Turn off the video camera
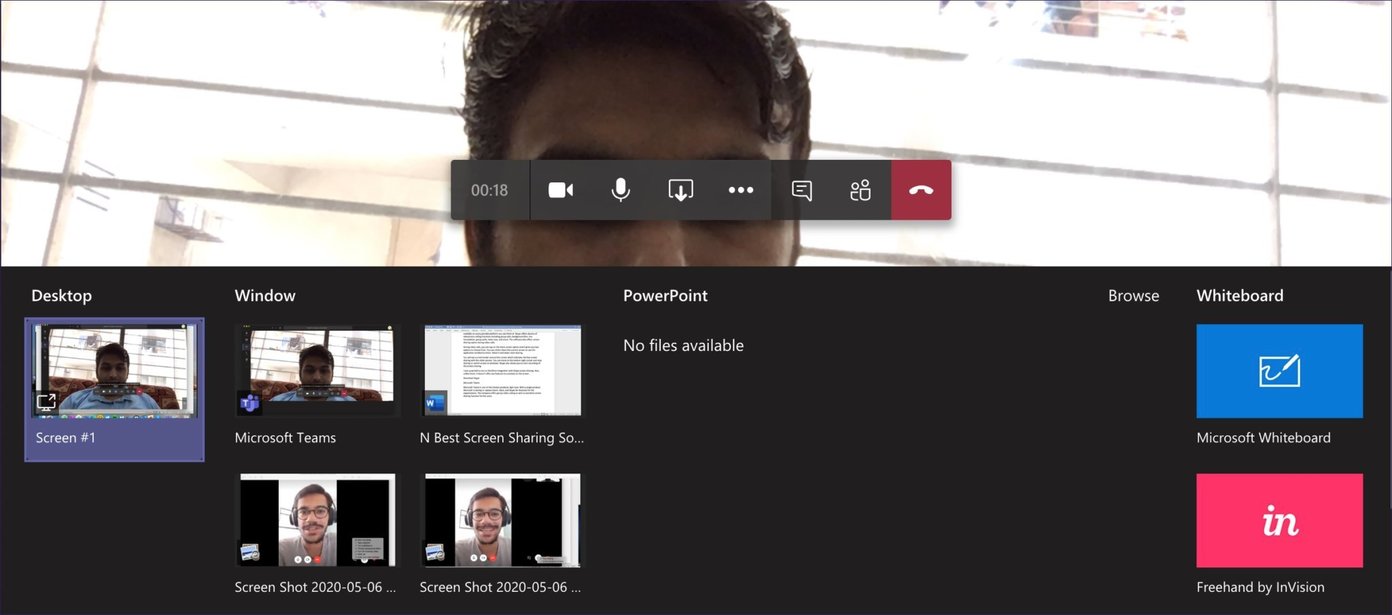Viewport: 1392px width, 615px height. [x=560, y=189]
